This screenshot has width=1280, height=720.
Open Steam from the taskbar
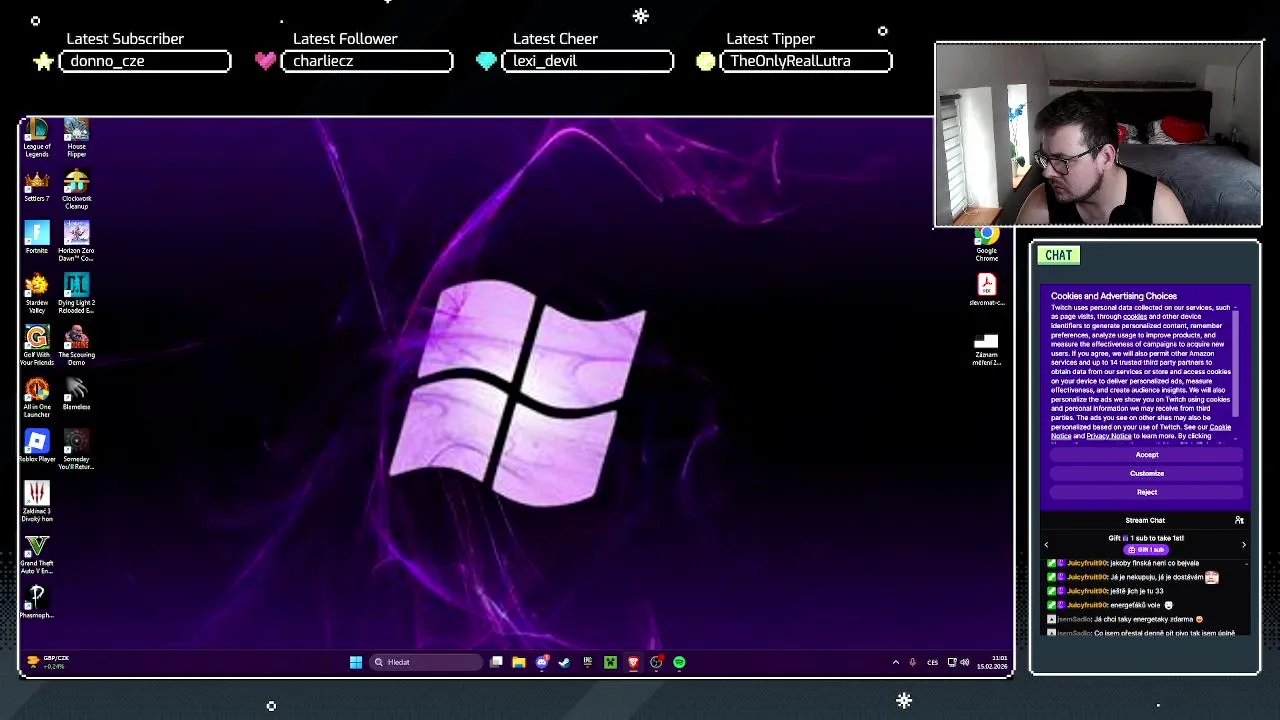(x=565, y=662)
